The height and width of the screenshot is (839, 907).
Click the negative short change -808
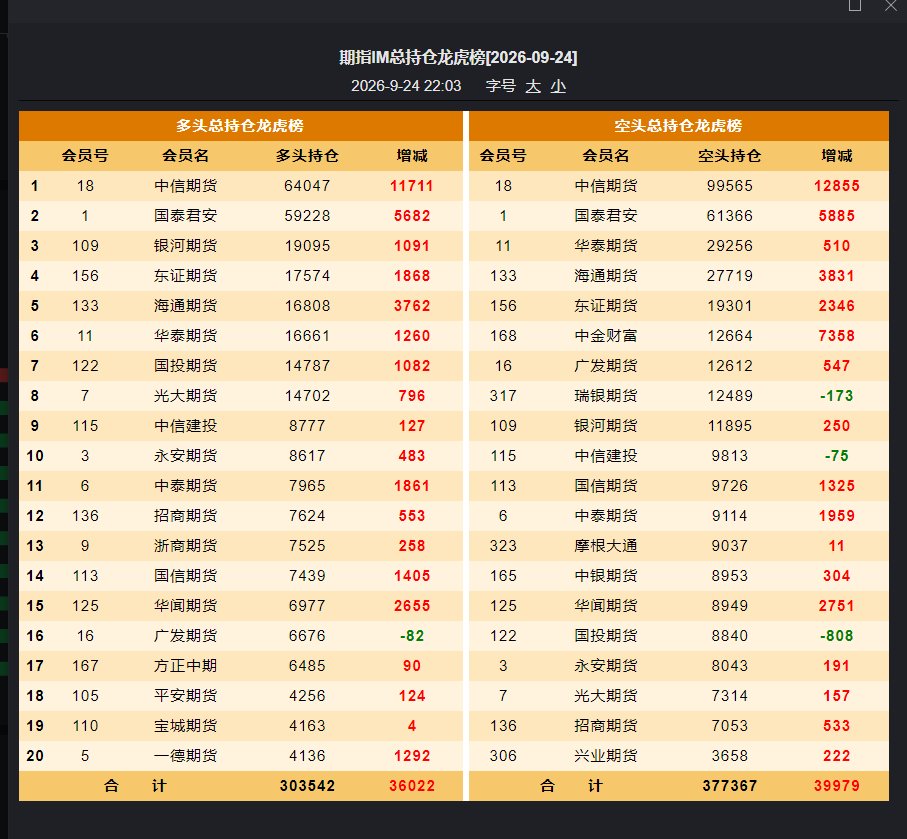[x=836, y=636]
